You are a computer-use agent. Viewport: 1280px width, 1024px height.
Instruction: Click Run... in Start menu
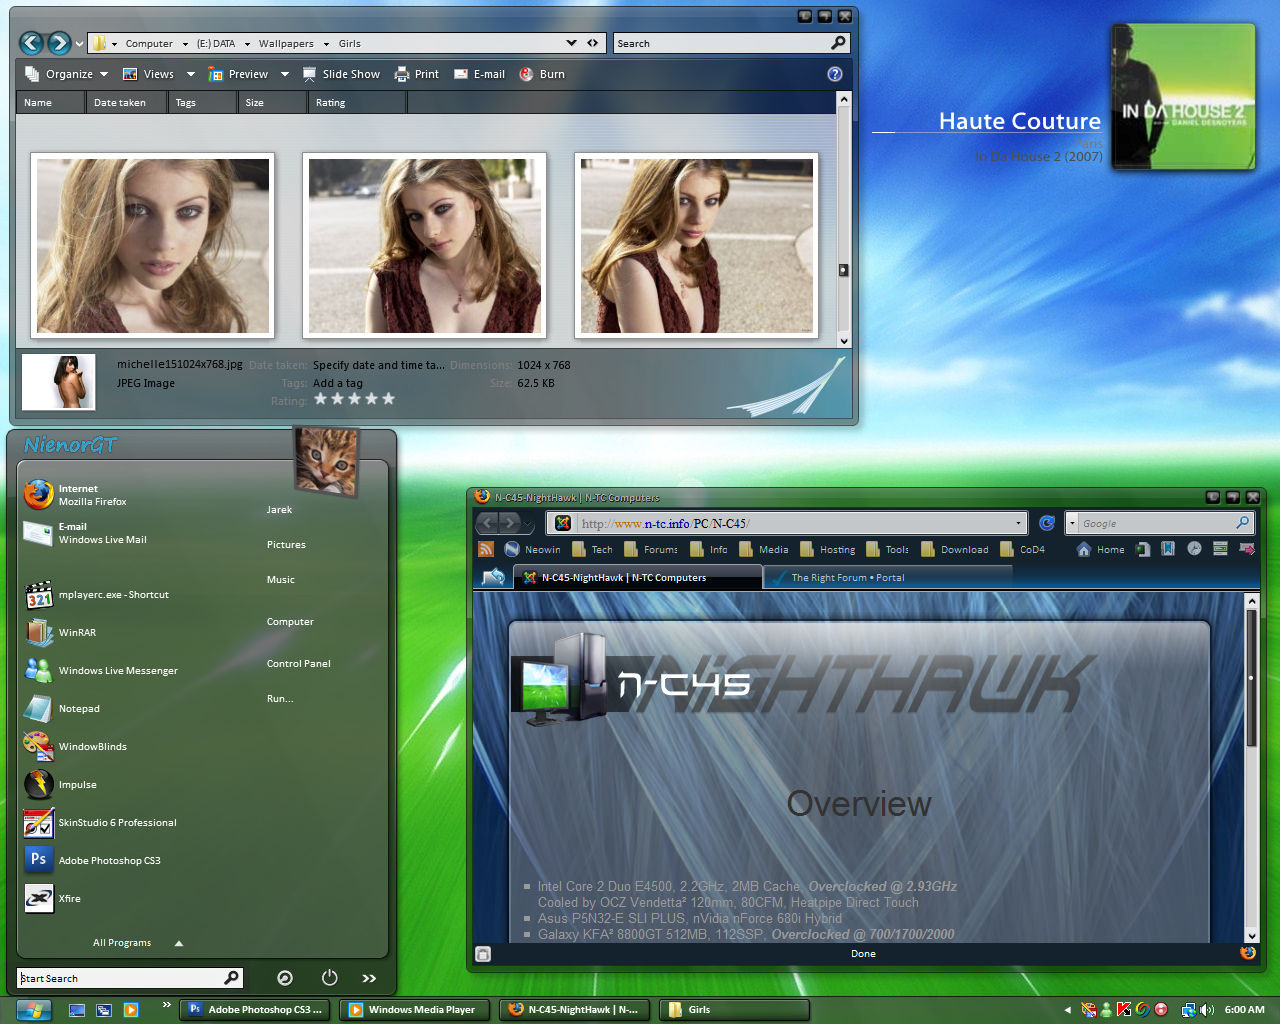click(280, 699)
